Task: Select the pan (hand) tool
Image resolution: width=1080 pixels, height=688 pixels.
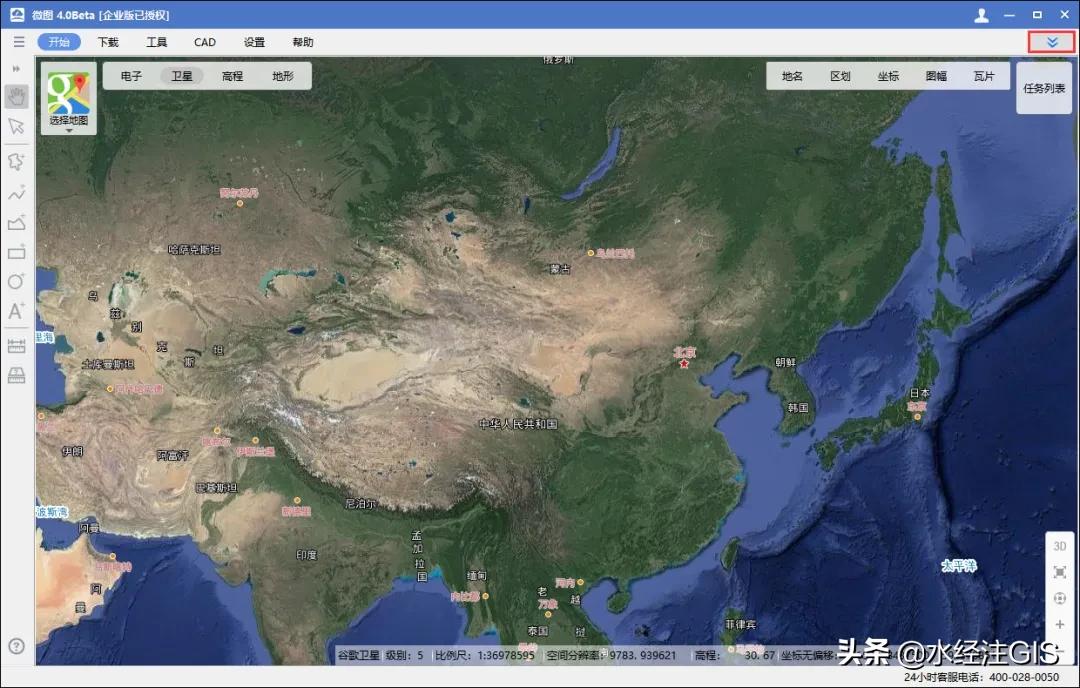Action: click(15, 97)
